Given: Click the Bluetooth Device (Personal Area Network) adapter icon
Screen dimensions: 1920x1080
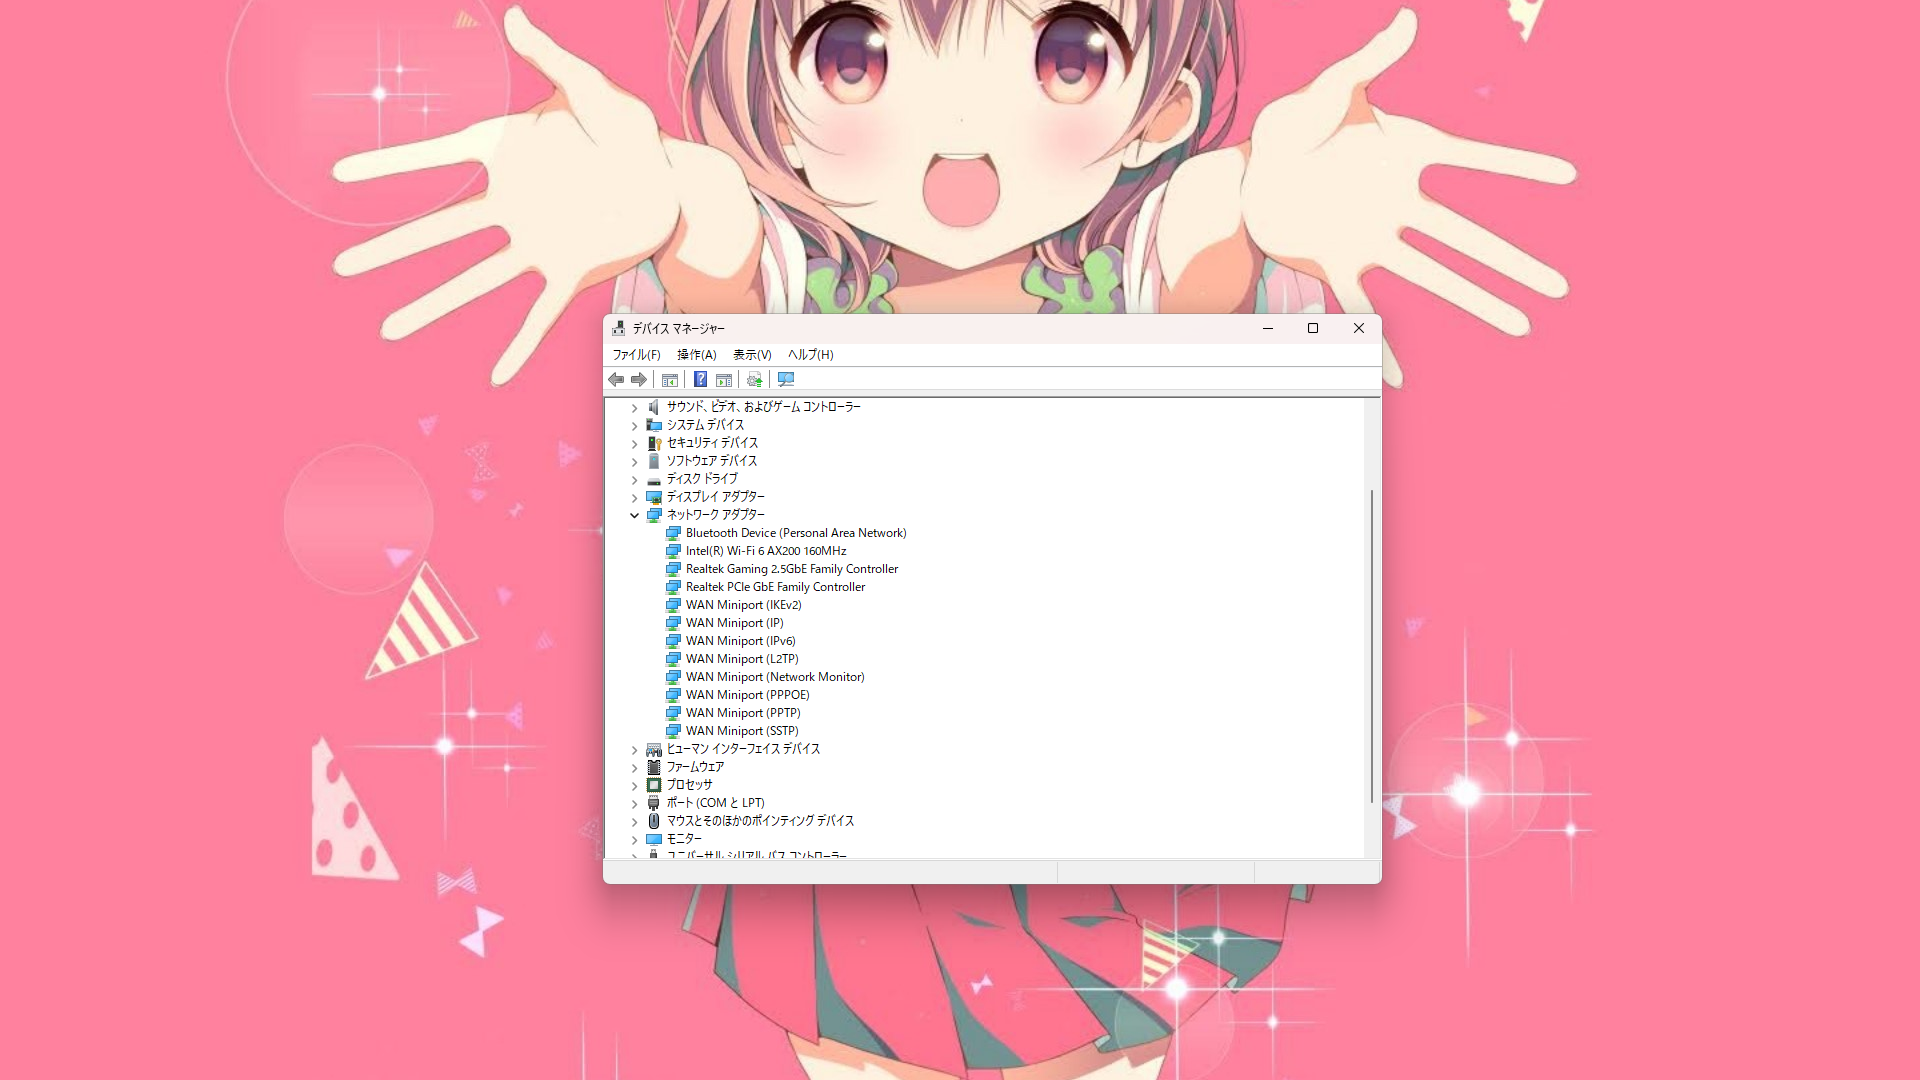Looking at the screenshot, I should [674, 533].
